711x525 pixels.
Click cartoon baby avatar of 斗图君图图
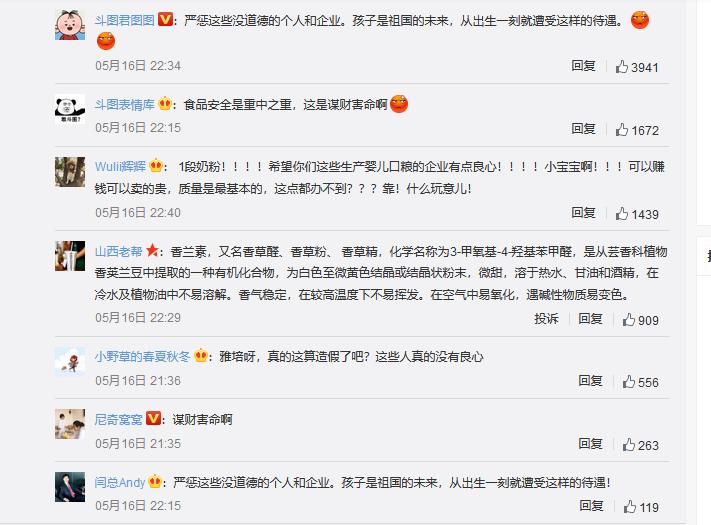(70, 25)
